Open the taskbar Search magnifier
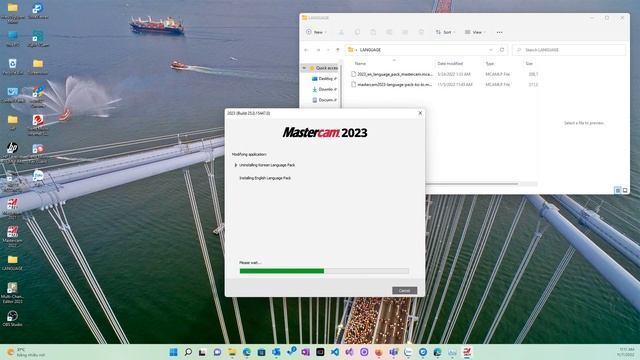 pyautogui.click(x=188, y=352)
